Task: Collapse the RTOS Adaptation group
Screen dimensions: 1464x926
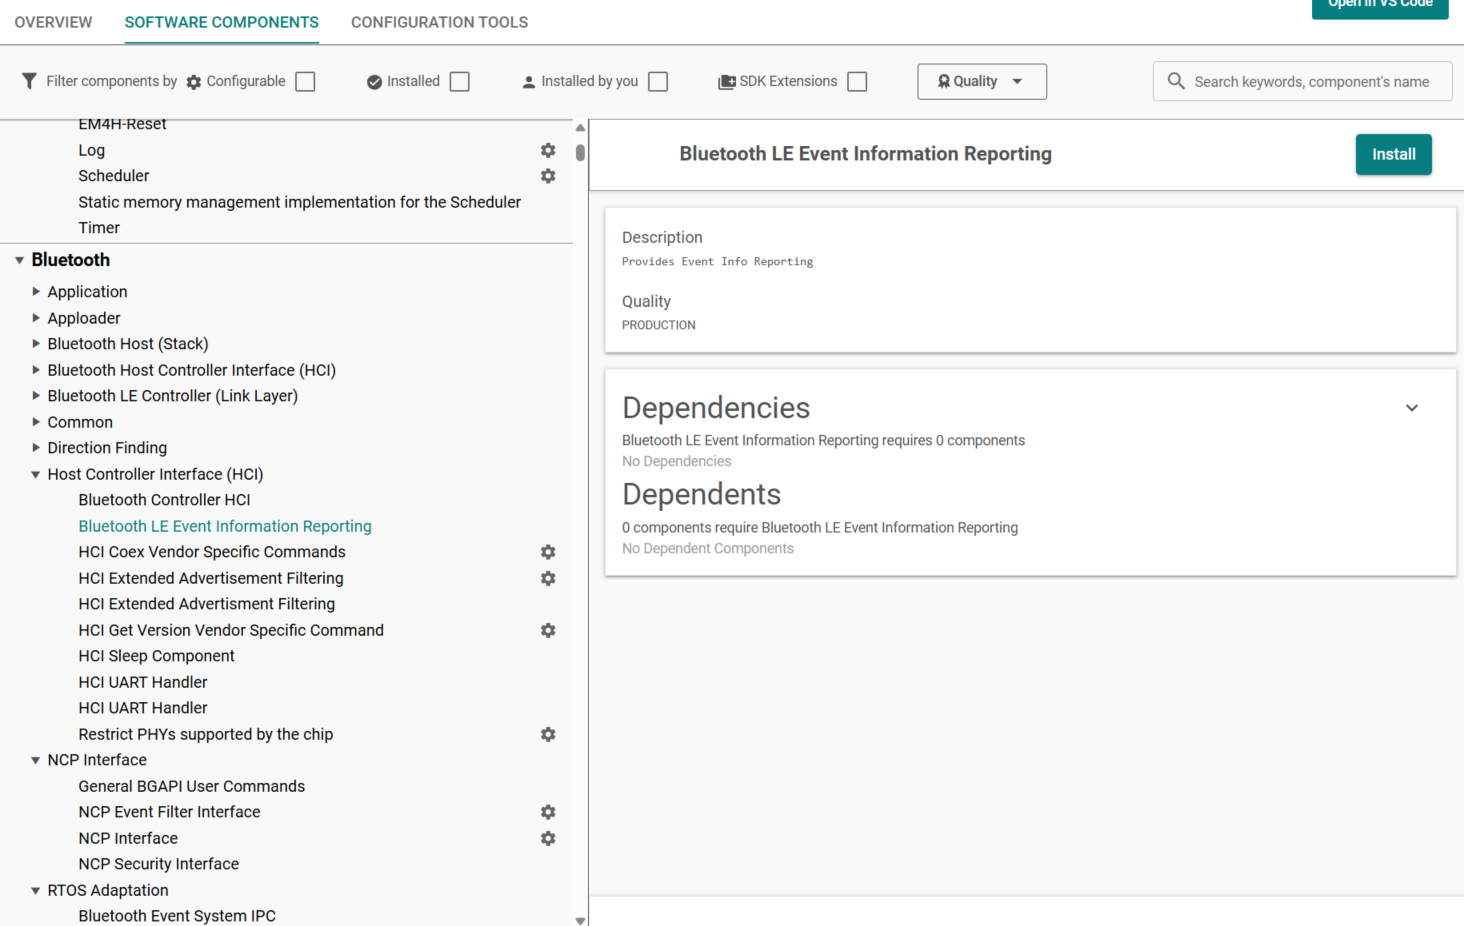Action: point(36,890)
